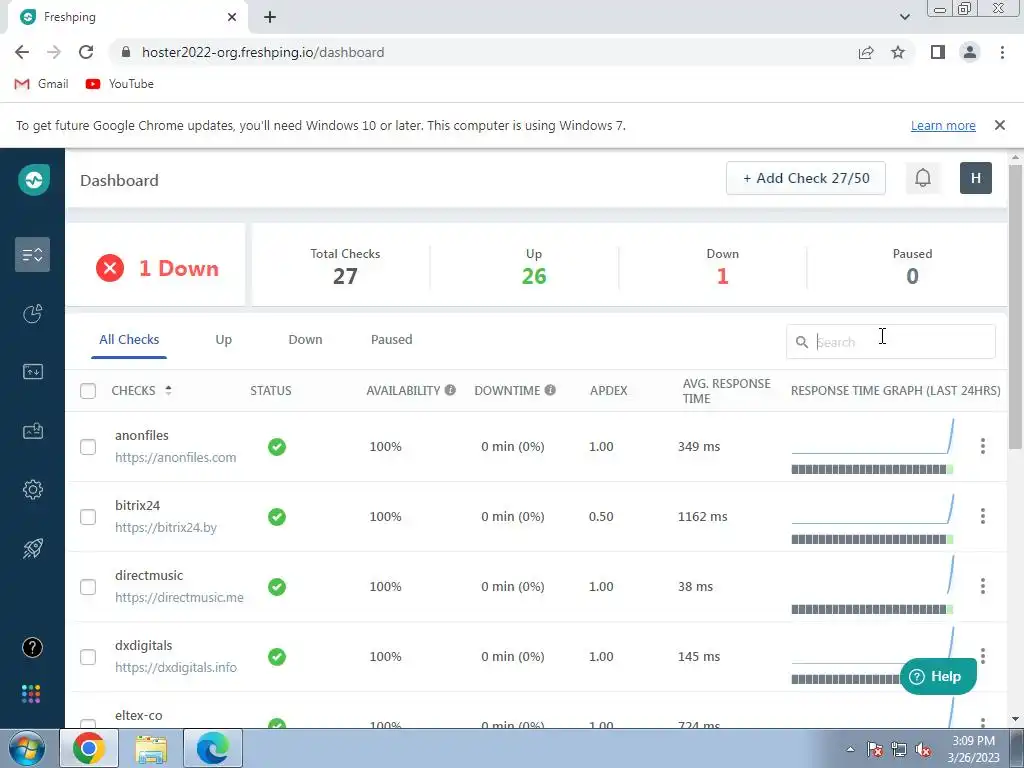Tick the checkbox for bitrix24
Screen dimensions: 1024x768
(x=88, y=517)
